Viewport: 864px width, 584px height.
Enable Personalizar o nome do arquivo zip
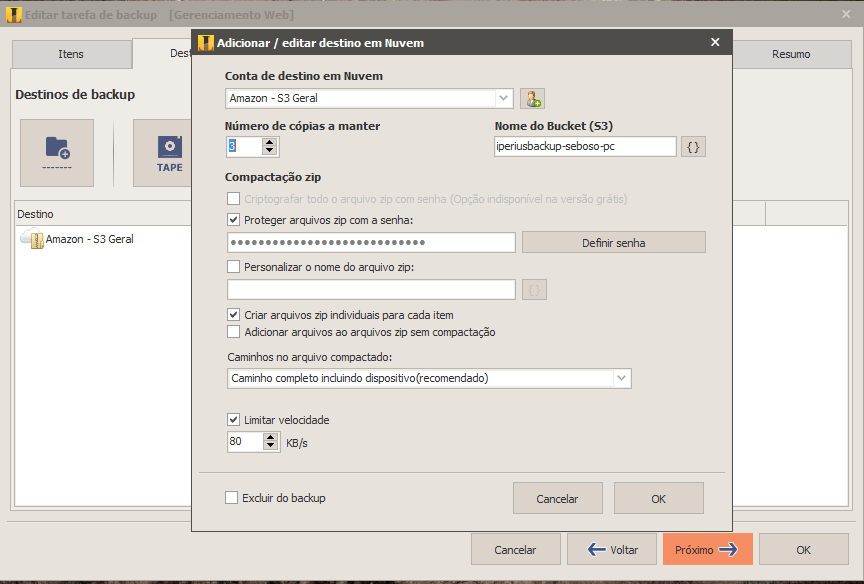click(x=234, y=267)
